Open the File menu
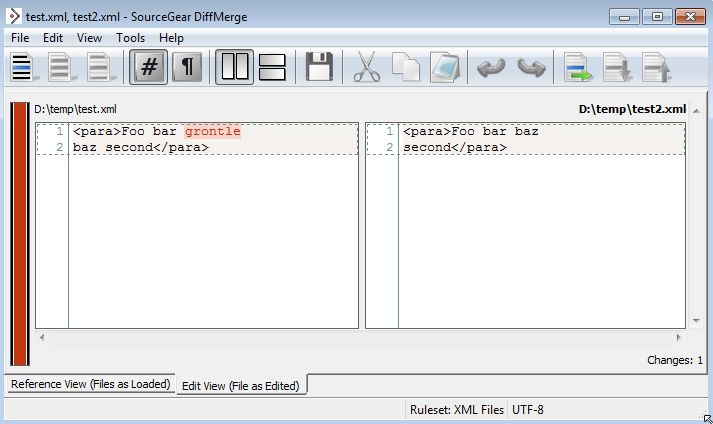The image size is (713, 424). (x=20, y=38)
